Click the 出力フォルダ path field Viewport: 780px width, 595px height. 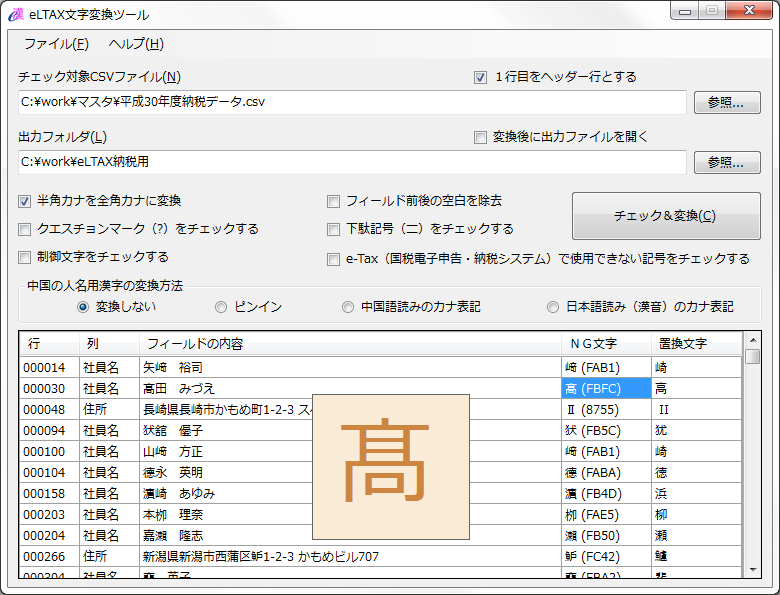click(x=352, y=162)
